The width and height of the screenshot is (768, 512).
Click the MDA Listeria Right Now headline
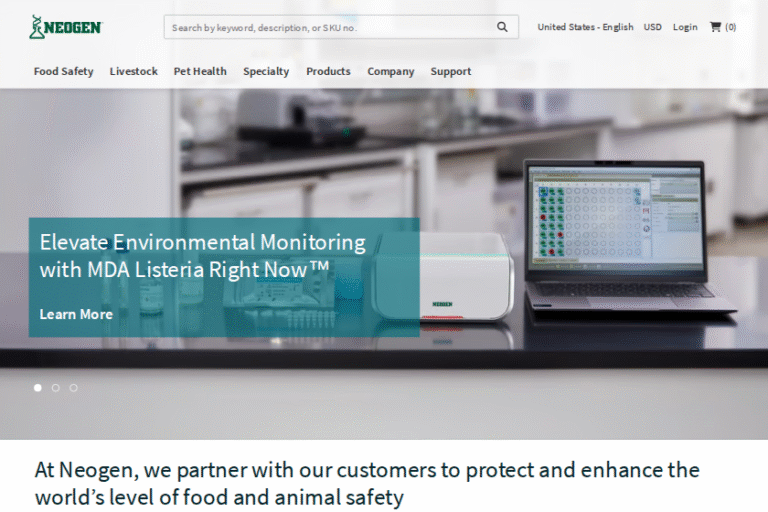(202, 255)
